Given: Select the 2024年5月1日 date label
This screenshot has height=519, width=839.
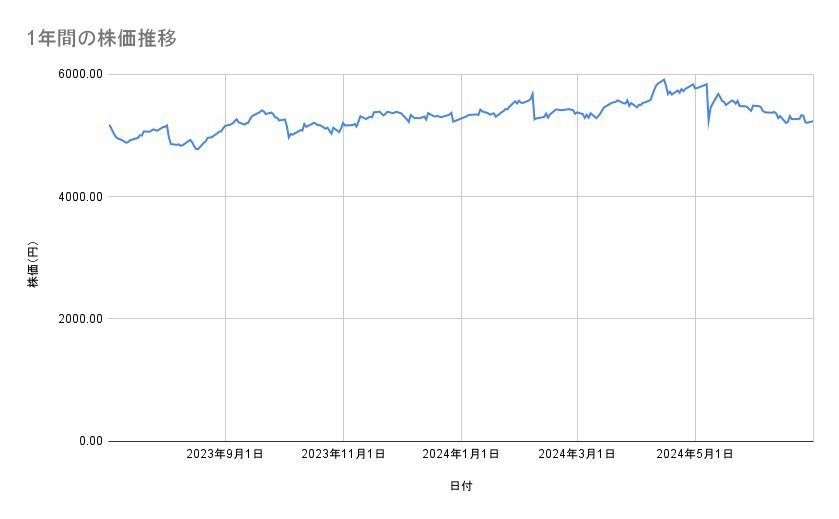Looking at the screenshot, I should click(x=695, y=454).
